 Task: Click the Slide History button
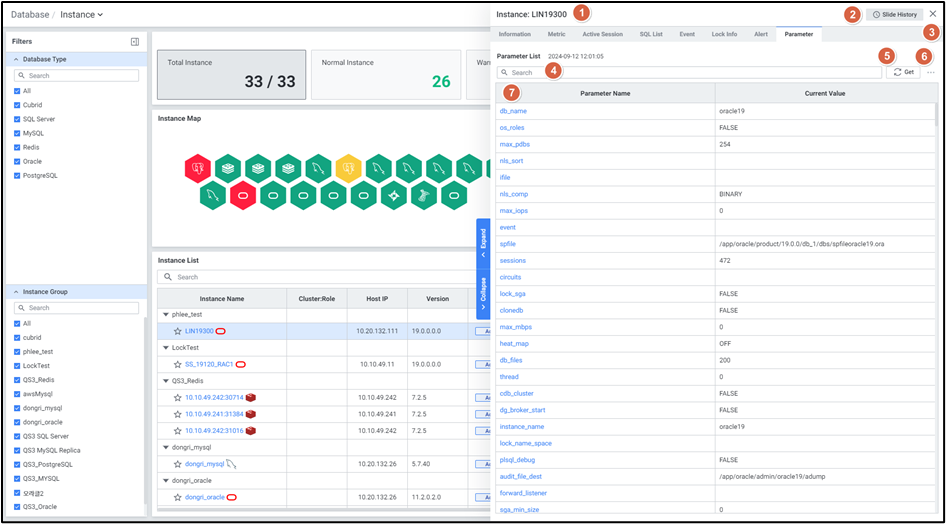[x=894, y=15]
